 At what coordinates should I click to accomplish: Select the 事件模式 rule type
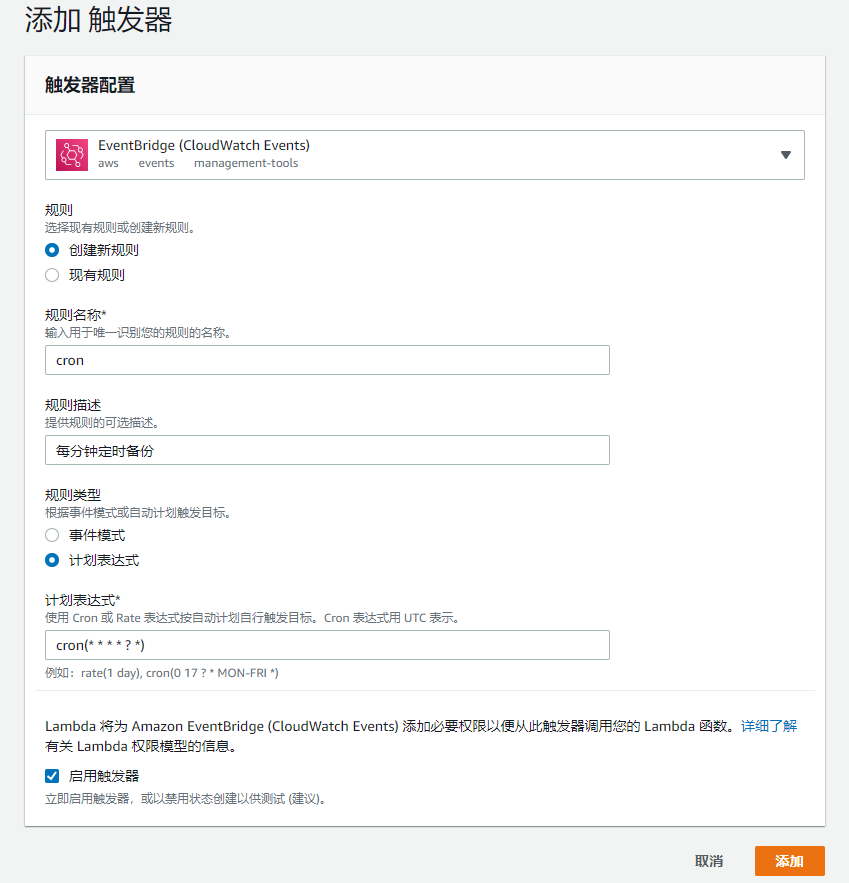tap(52, 535)
